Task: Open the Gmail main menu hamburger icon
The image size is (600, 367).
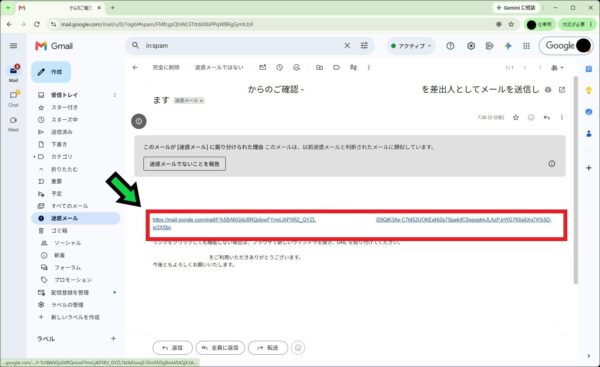Action: point(13,46)
